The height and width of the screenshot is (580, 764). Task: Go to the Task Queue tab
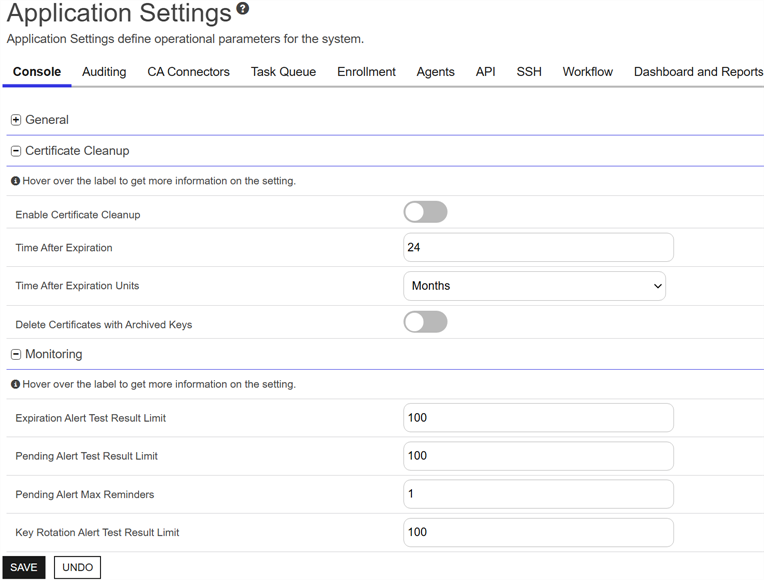pos(283,72)
